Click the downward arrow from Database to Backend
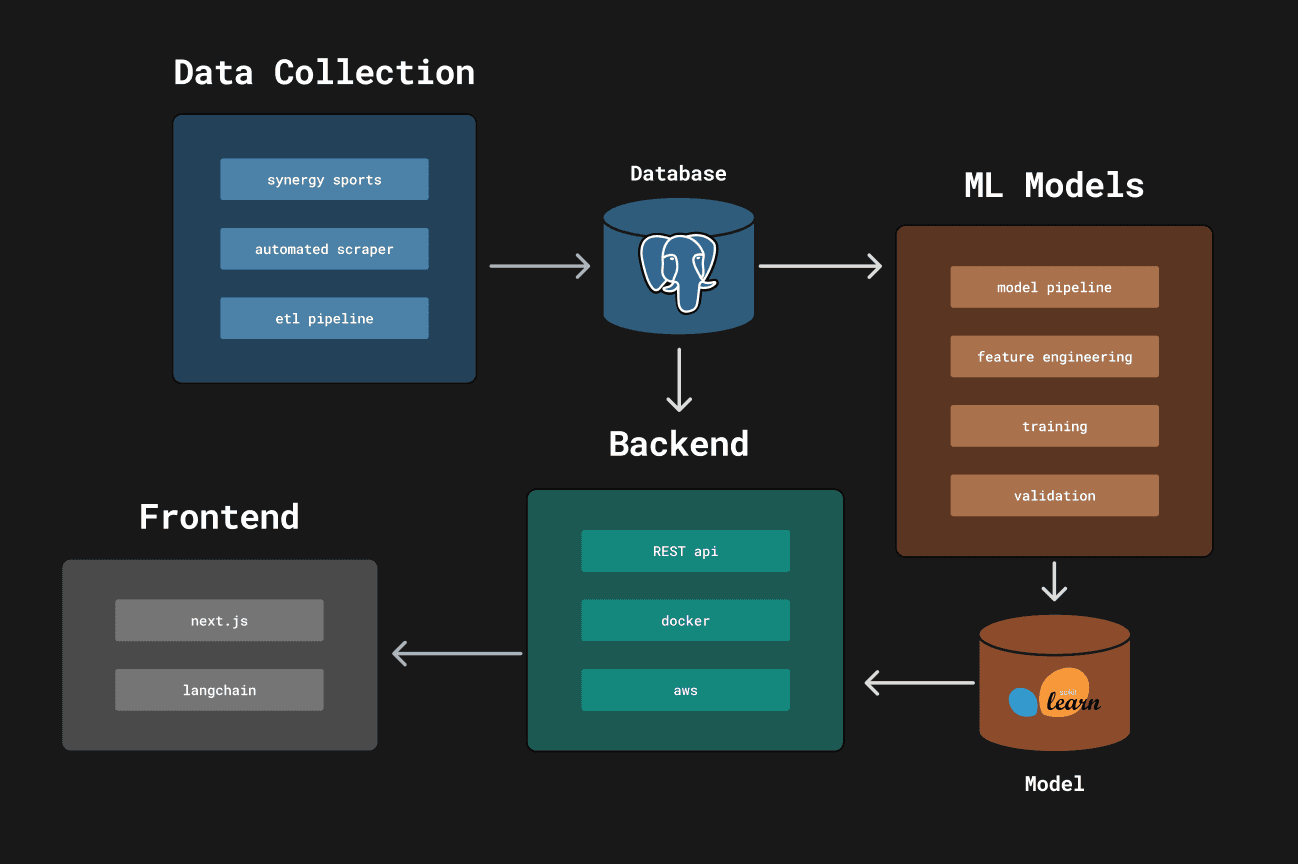This screenshot has height=864, width=1298. tap(679, 380)
